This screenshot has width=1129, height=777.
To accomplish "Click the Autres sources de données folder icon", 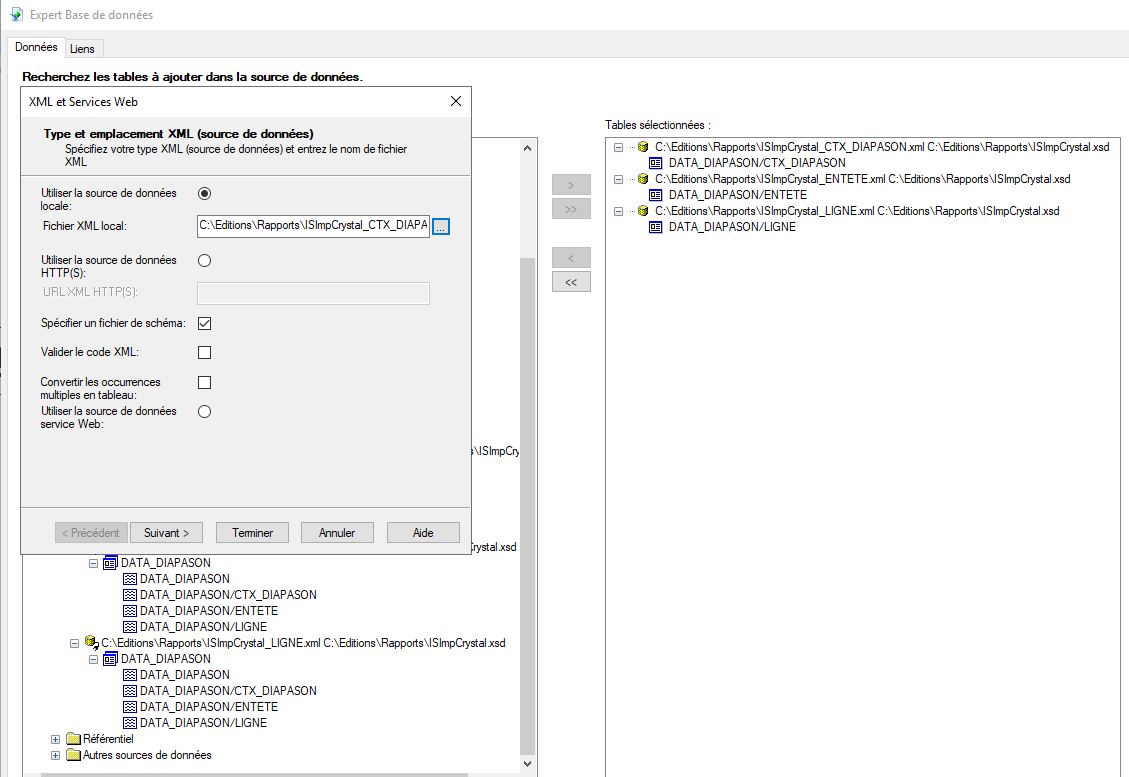I will click(73, 755).
